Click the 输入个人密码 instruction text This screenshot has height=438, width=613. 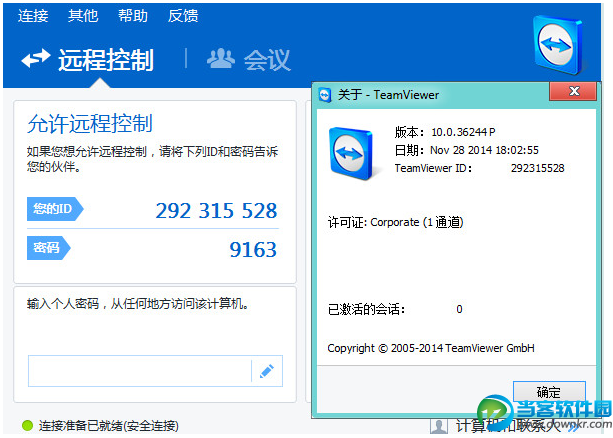pyautogui.click(x=138, y=303)
